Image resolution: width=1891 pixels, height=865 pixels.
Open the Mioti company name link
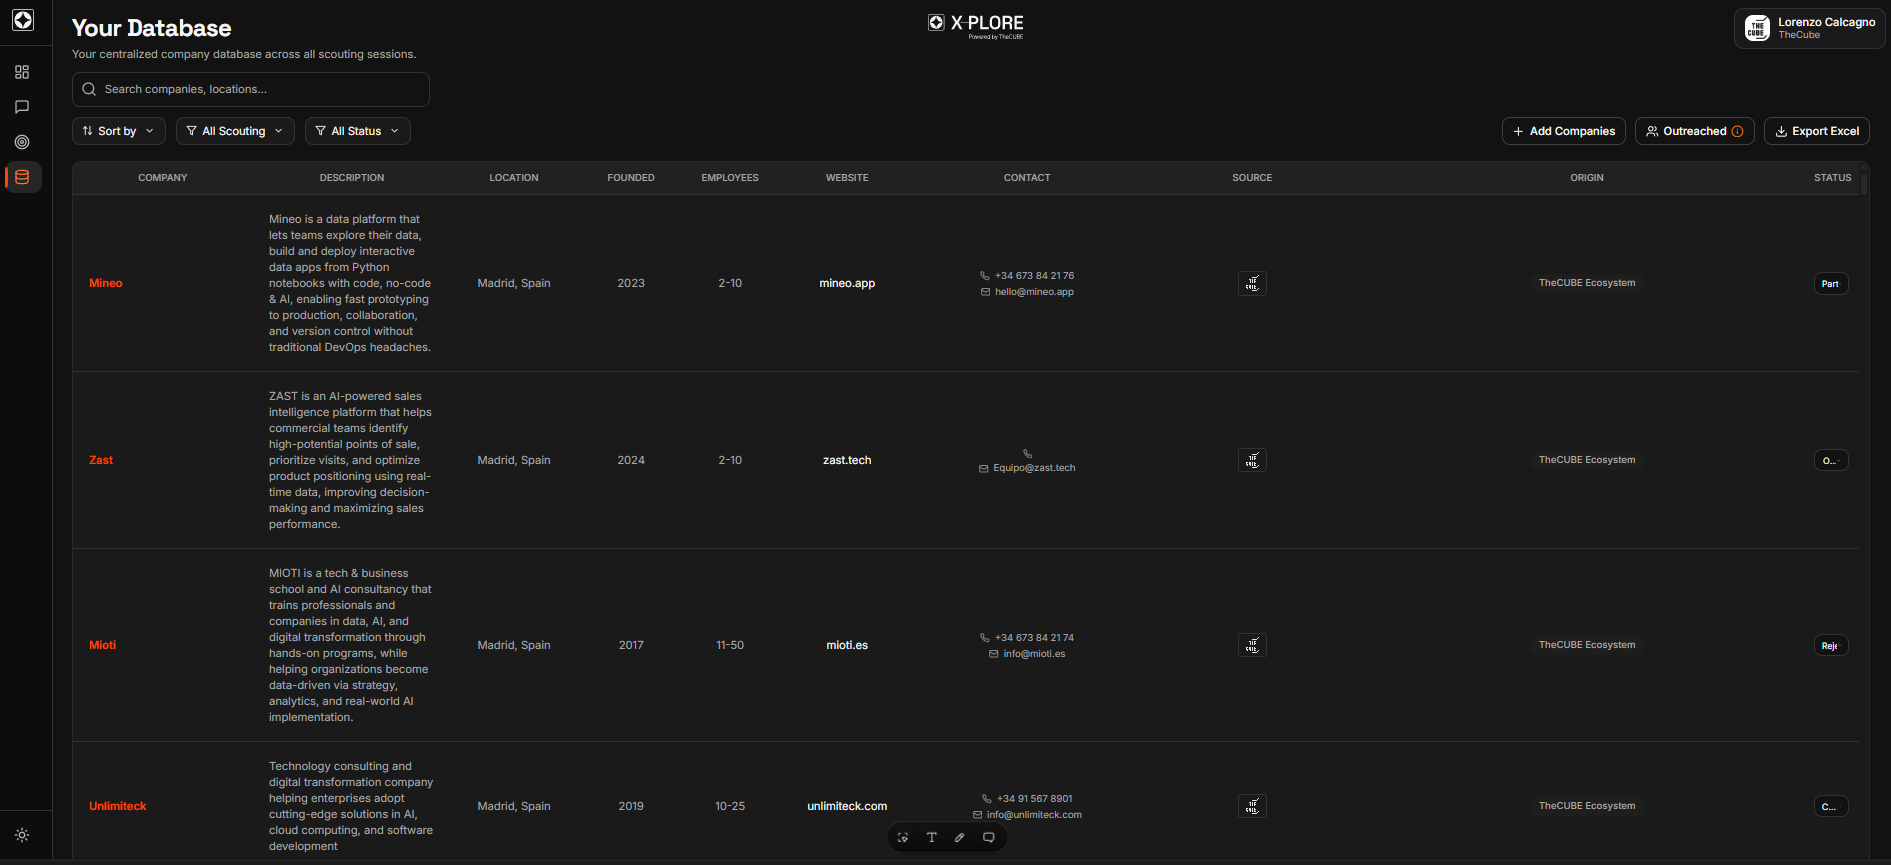(x=103, y=645)
